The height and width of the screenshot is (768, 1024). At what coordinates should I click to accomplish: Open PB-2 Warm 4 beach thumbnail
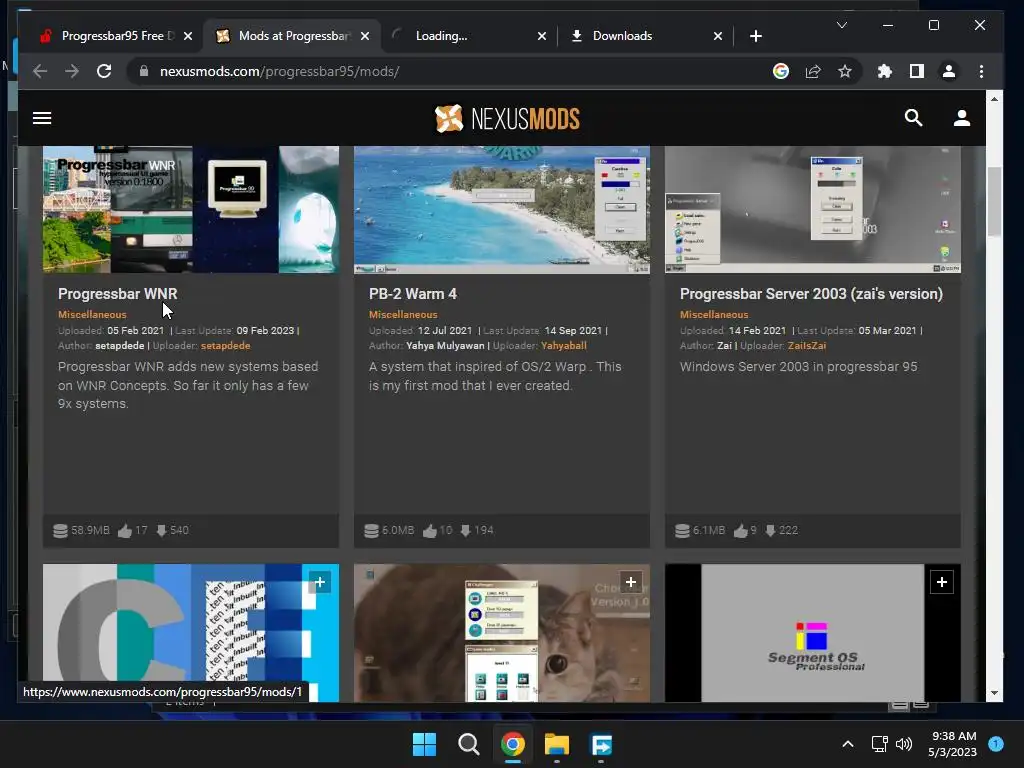pyautogui.click(x=502, y=209)
